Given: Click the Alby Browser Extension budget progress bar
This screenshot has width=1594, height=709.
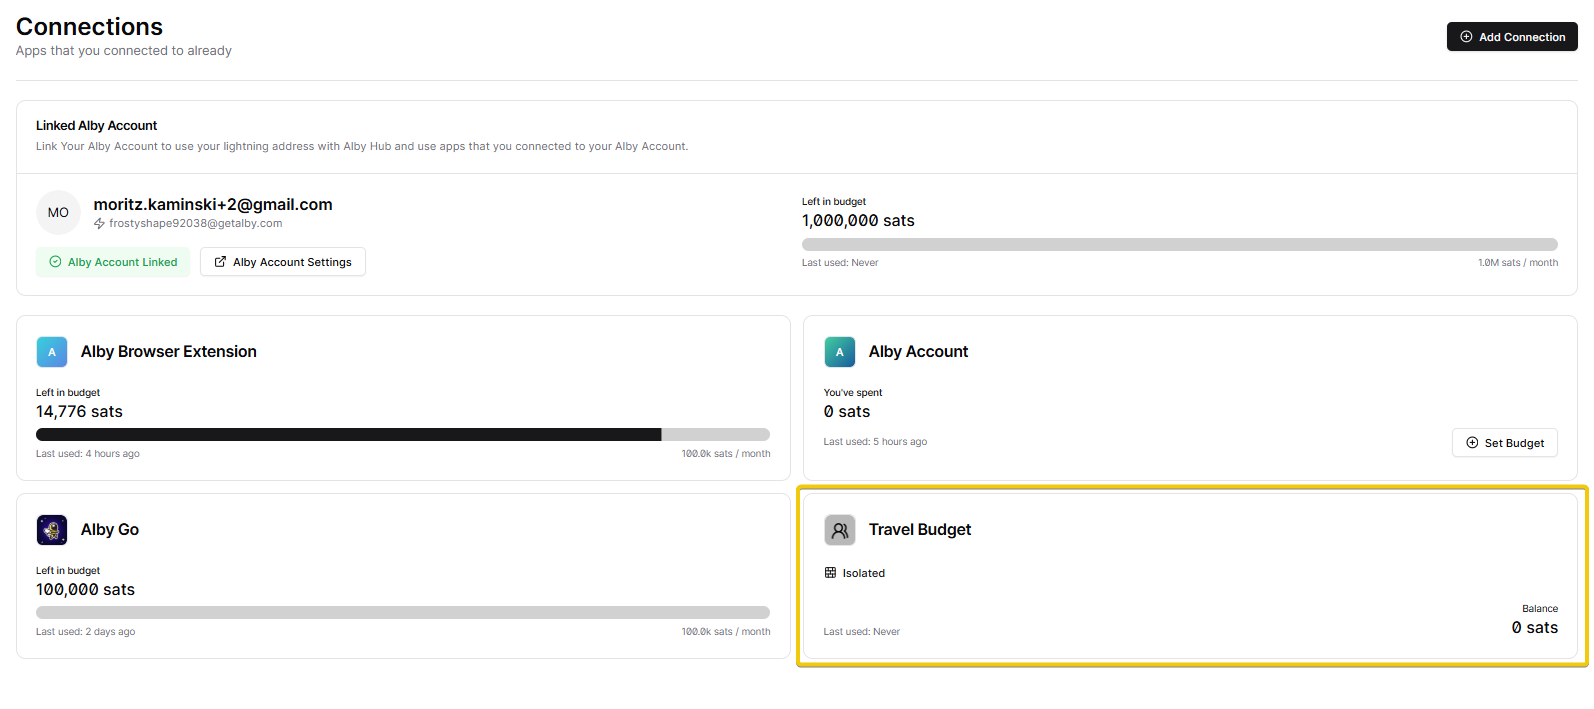Looking at the screenshot, I should pyautogui.click(x=403, y=434).
